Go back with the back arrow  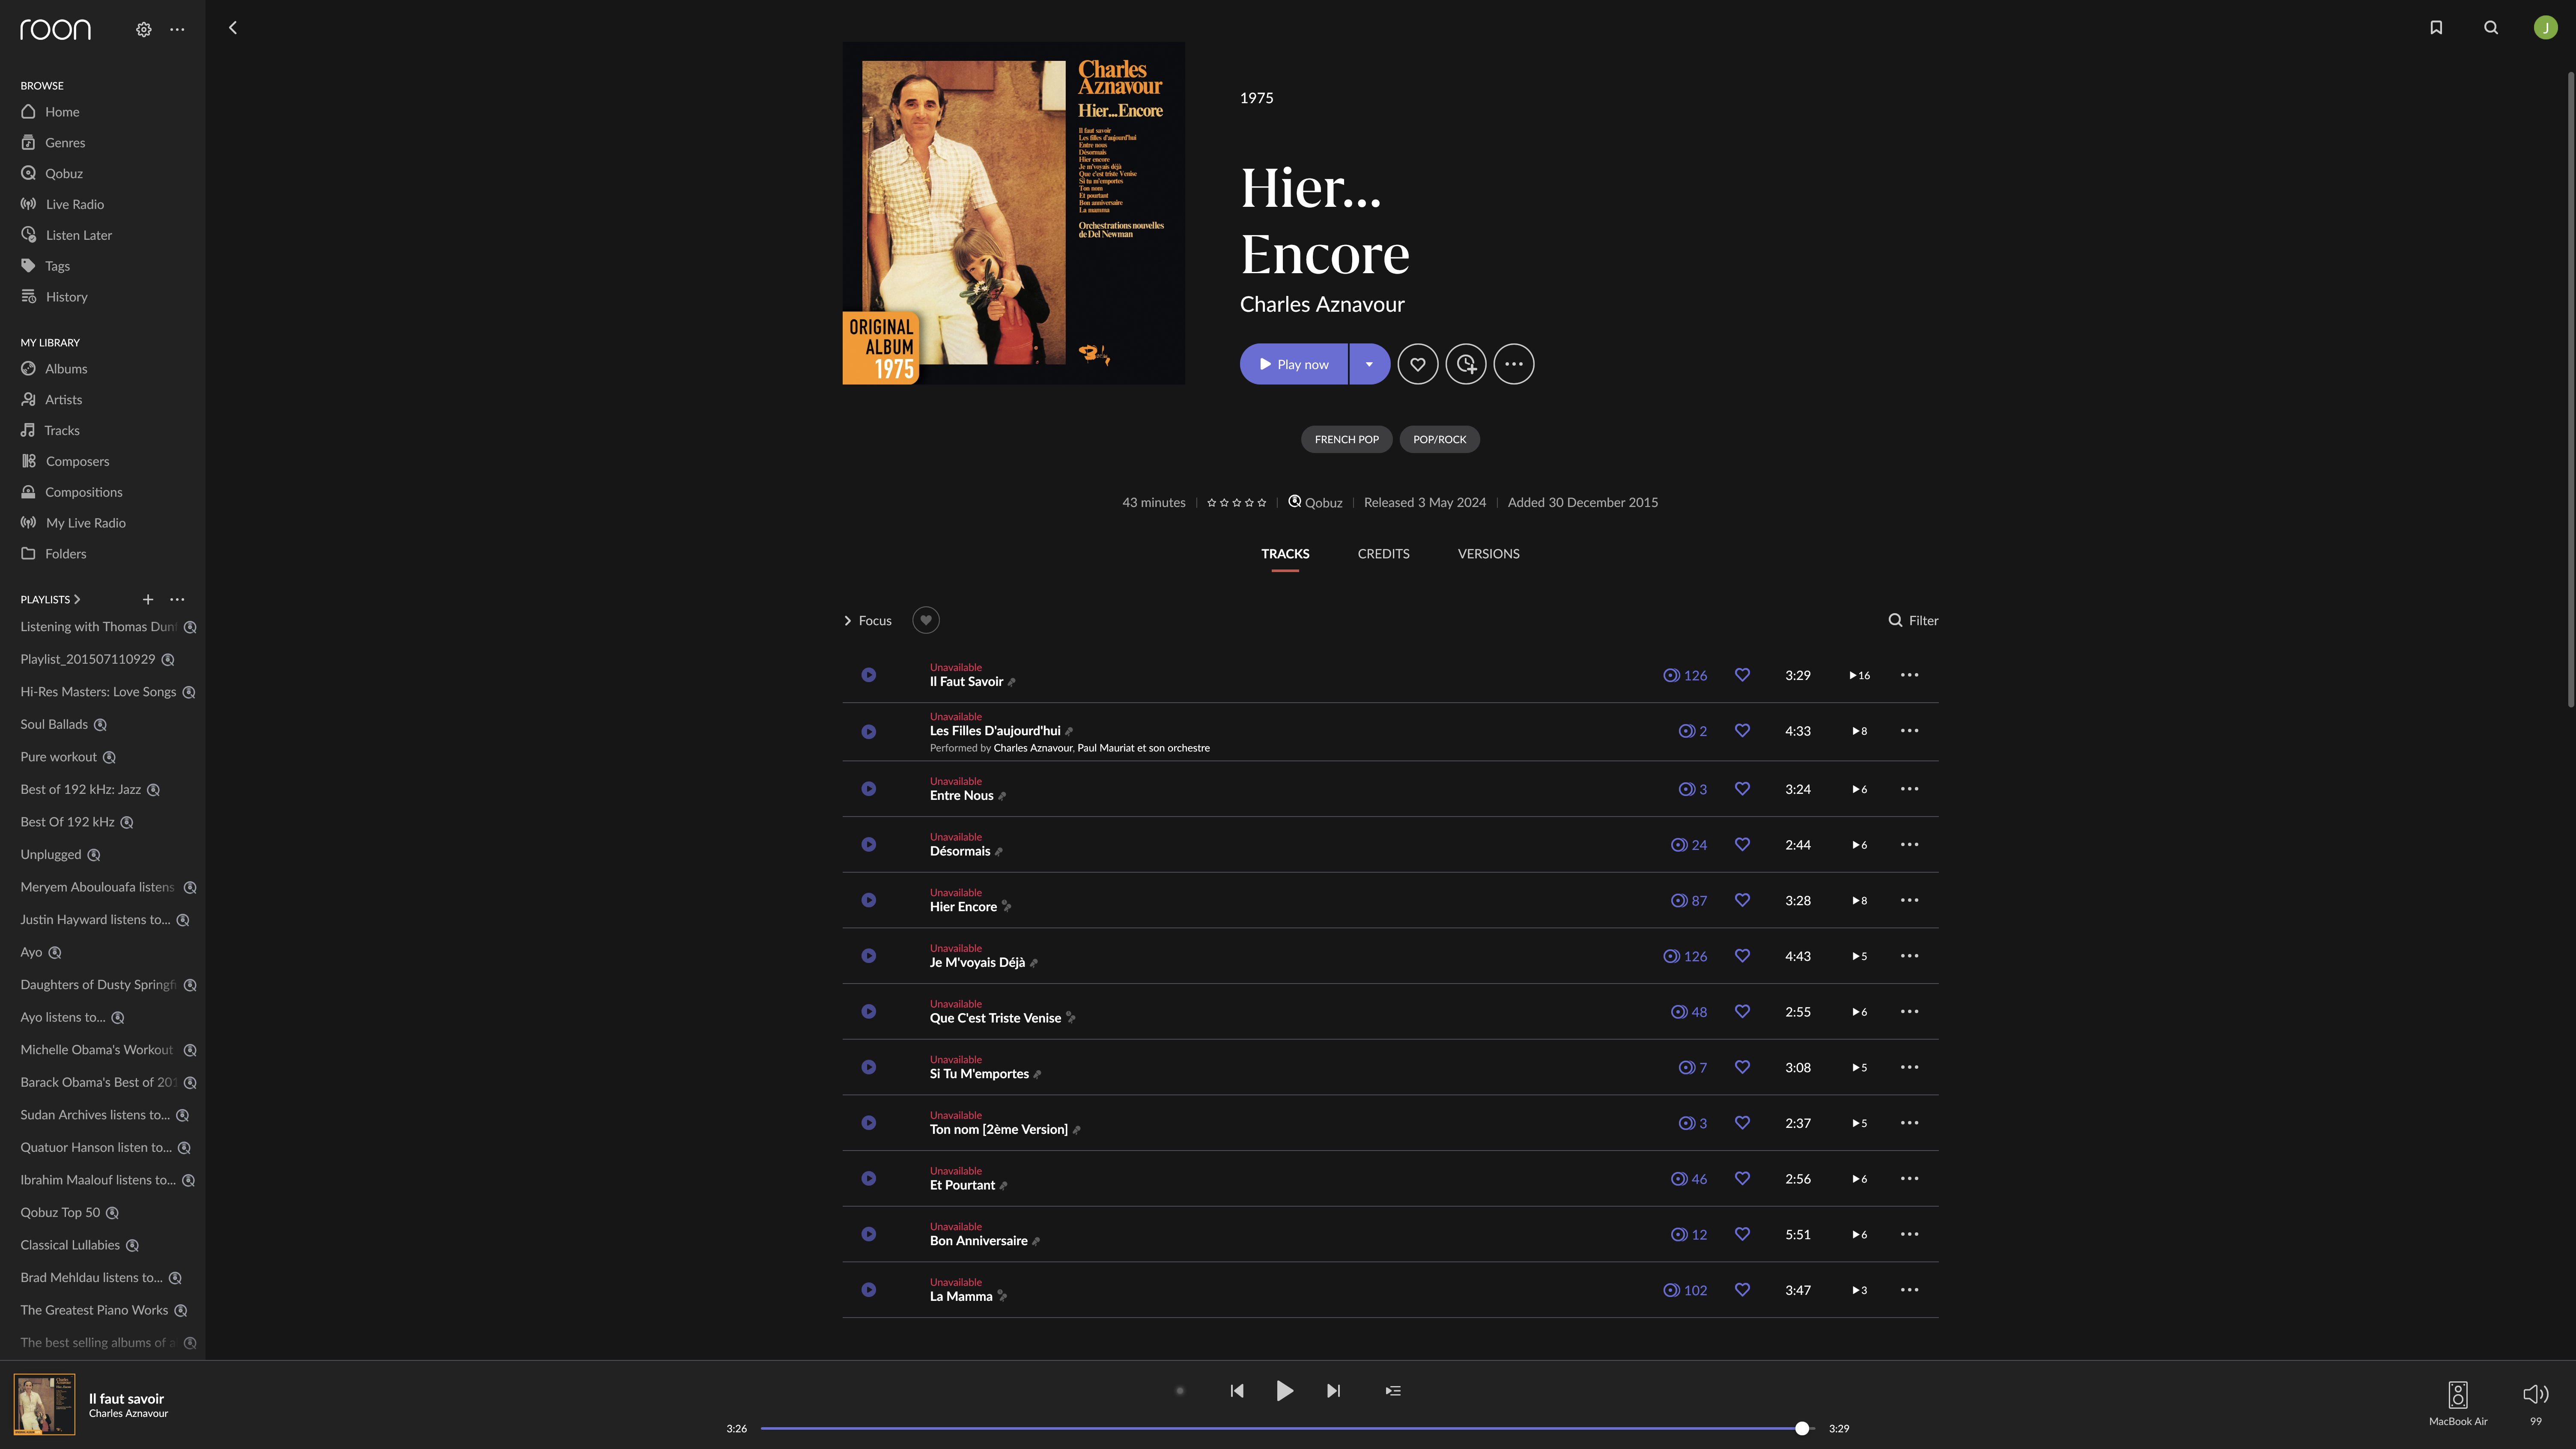233,28
